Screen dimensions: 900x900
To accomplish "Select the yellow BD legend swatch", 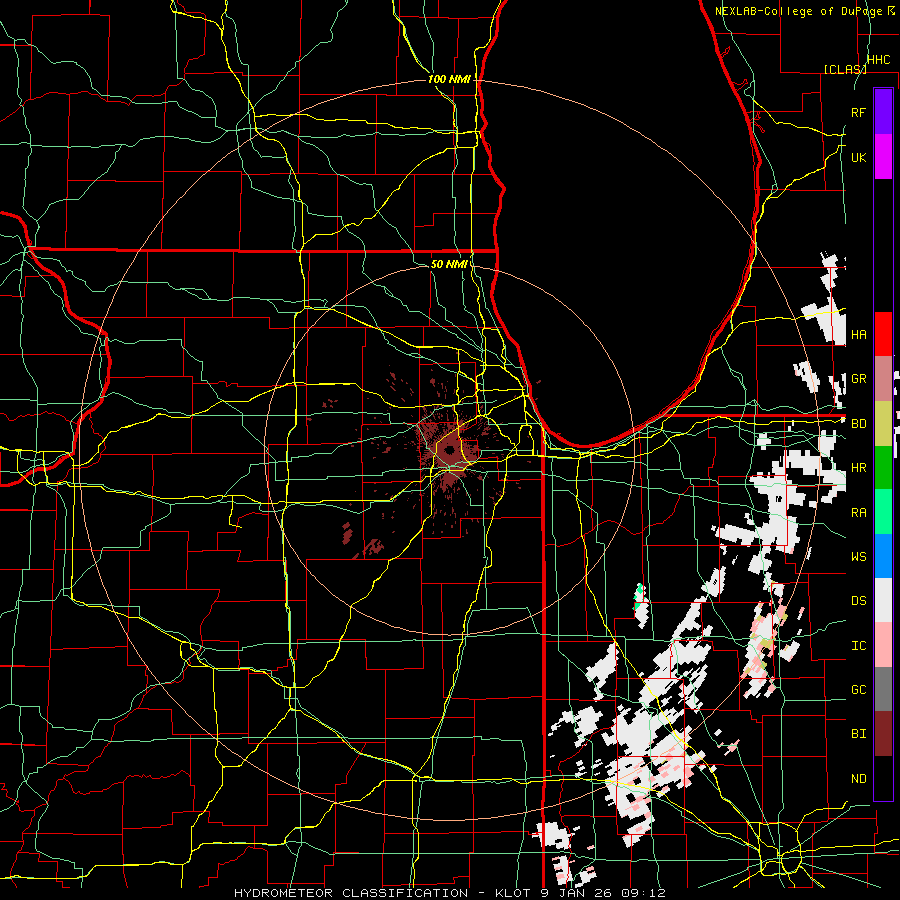I will (x=883, y=424).
